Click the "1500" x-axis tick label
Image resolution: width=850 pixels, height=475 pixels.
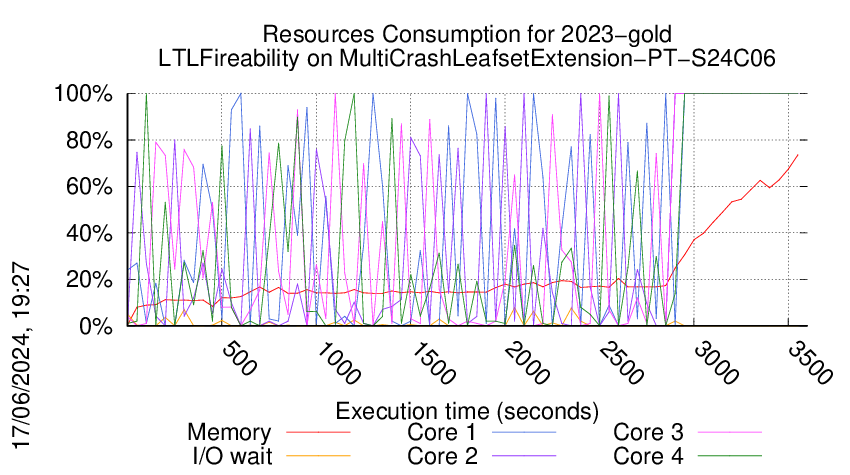click(x=433, y=363)
